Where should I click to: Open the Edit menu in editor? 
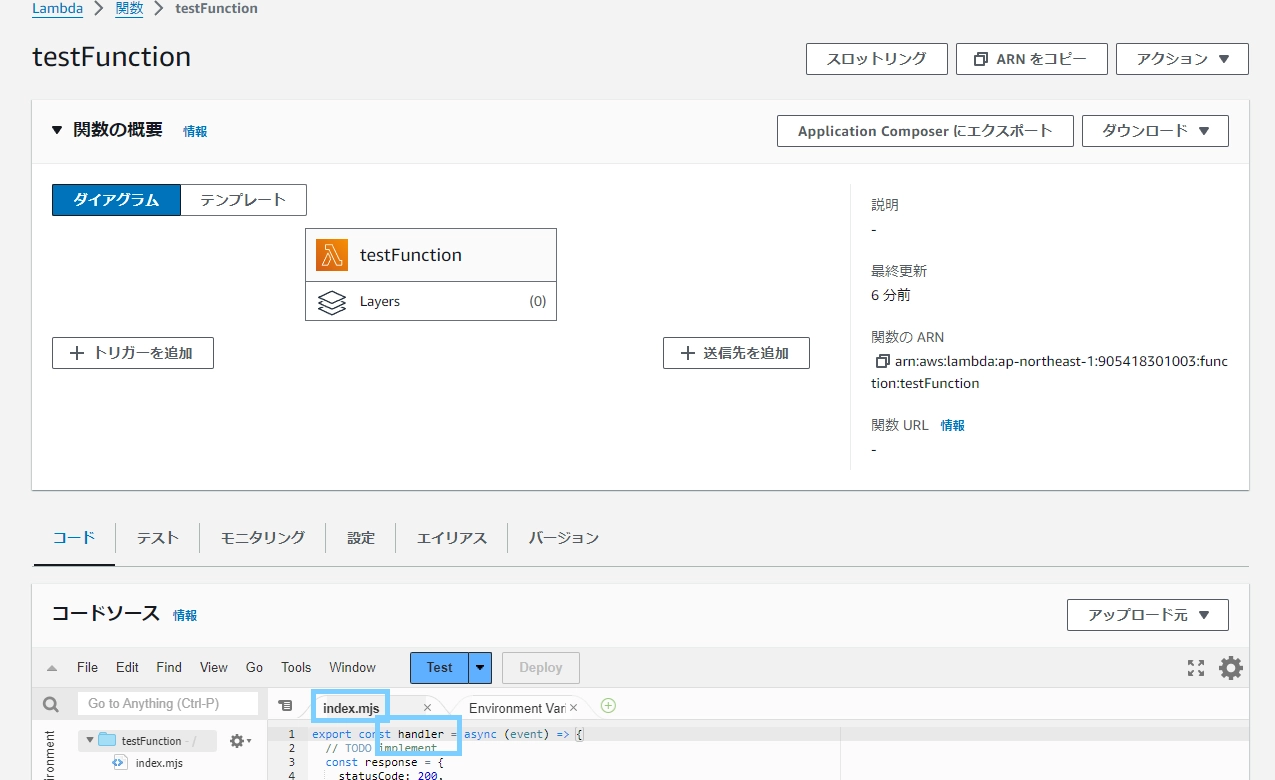[127, 667]
